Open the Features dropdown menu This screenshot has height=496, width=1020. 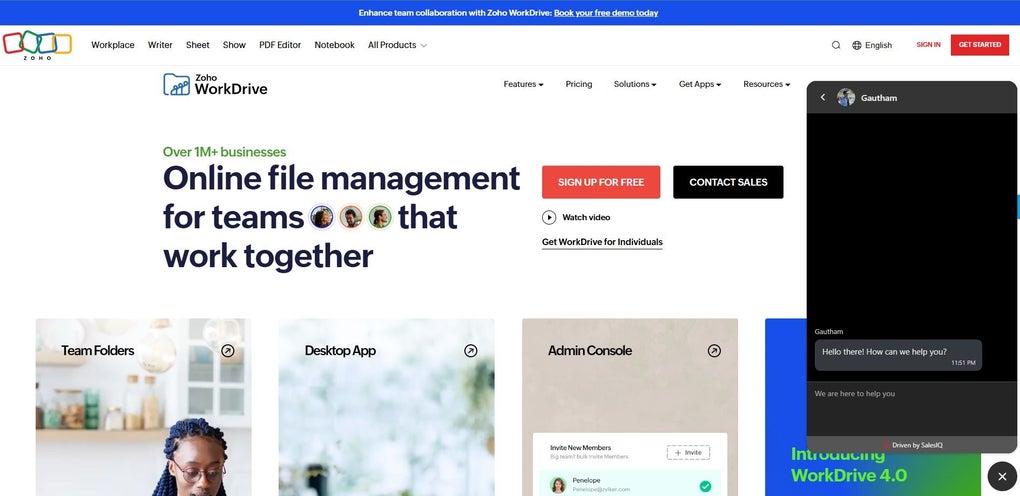click(x=524, y=84)
